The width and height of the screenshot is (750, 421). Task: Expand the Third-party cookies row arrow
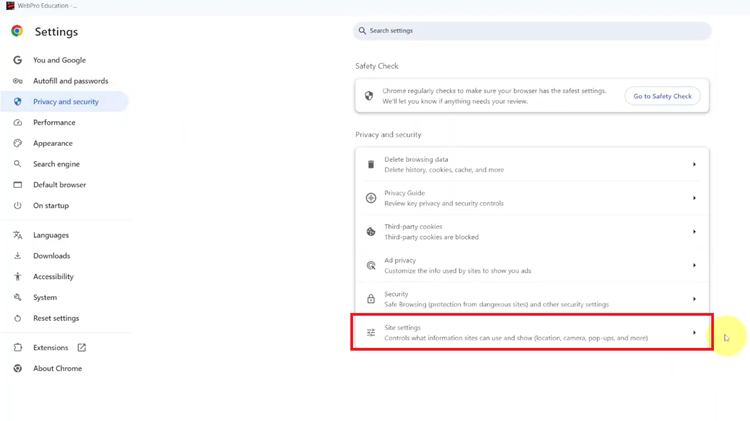[694, 232]
